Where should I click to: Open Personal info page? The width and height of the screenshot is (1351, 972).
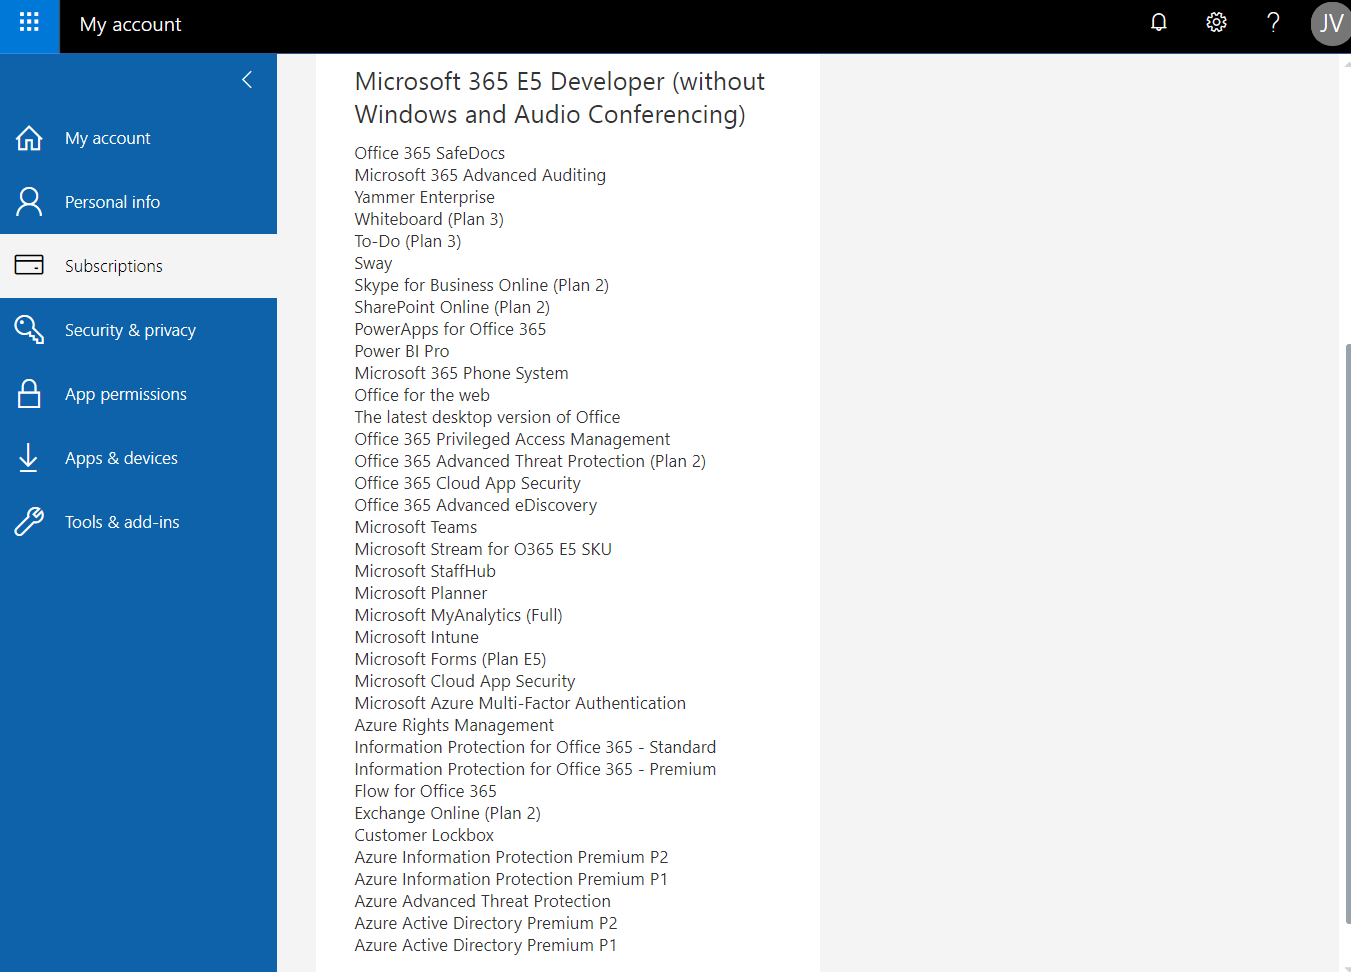point(138,202)
